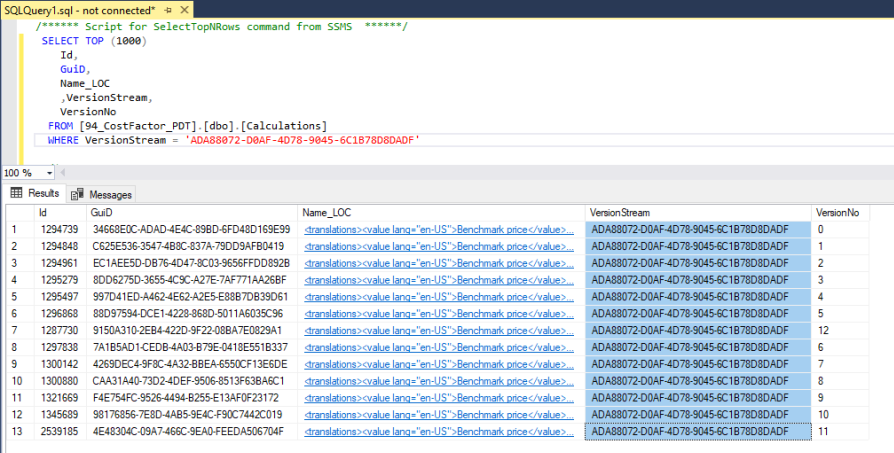Open Name_LOC link in row 4
Screen dimensions: 894x453
[x=439, y=280]
